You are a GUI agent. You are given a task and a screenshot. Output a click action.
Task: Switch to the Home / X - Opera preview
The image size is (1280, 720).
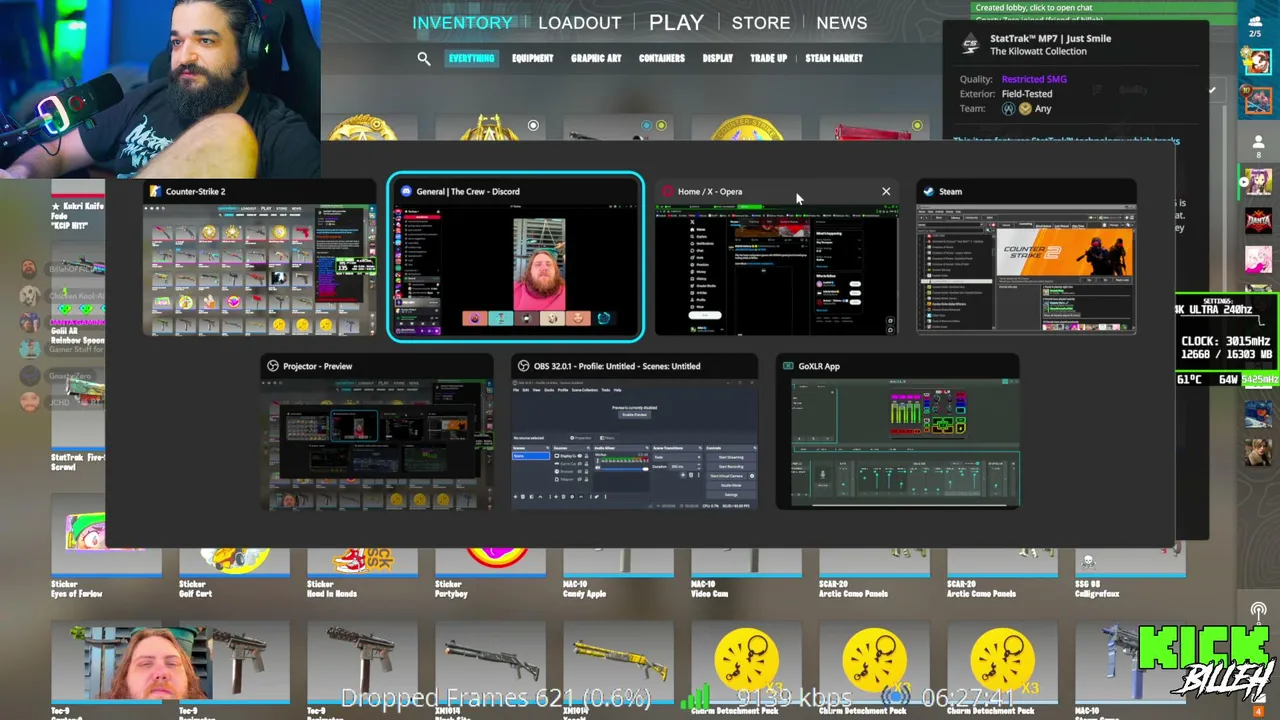pyautogui.click(x=776, y=258)
